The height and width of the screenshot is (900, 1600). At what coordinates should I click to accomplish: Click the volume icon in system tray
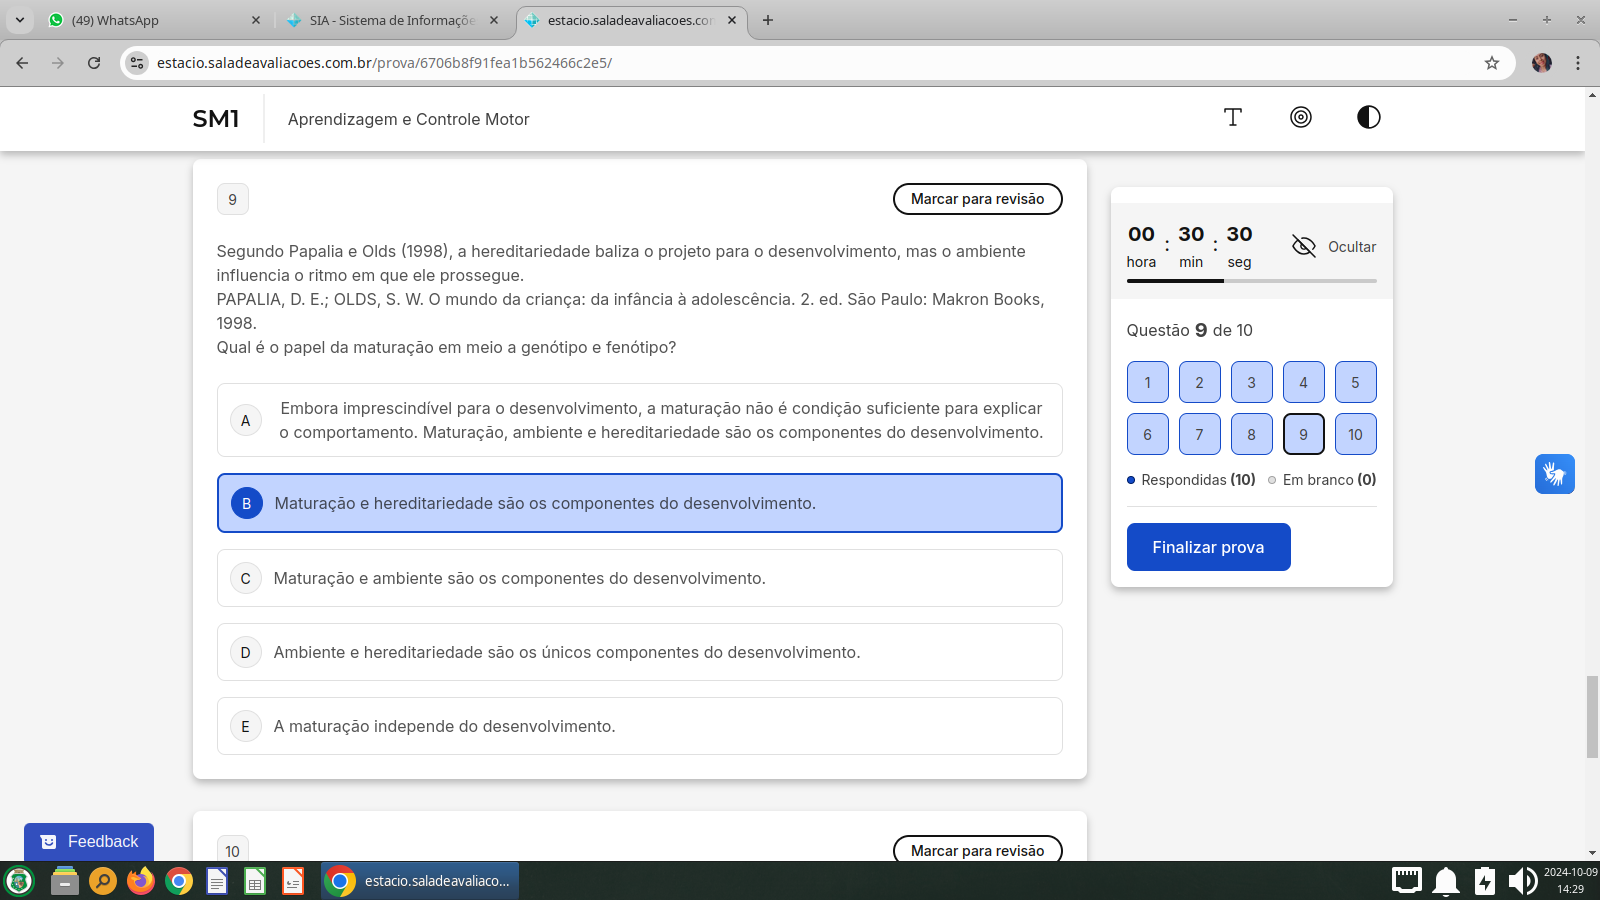(x=1522, y=881)
